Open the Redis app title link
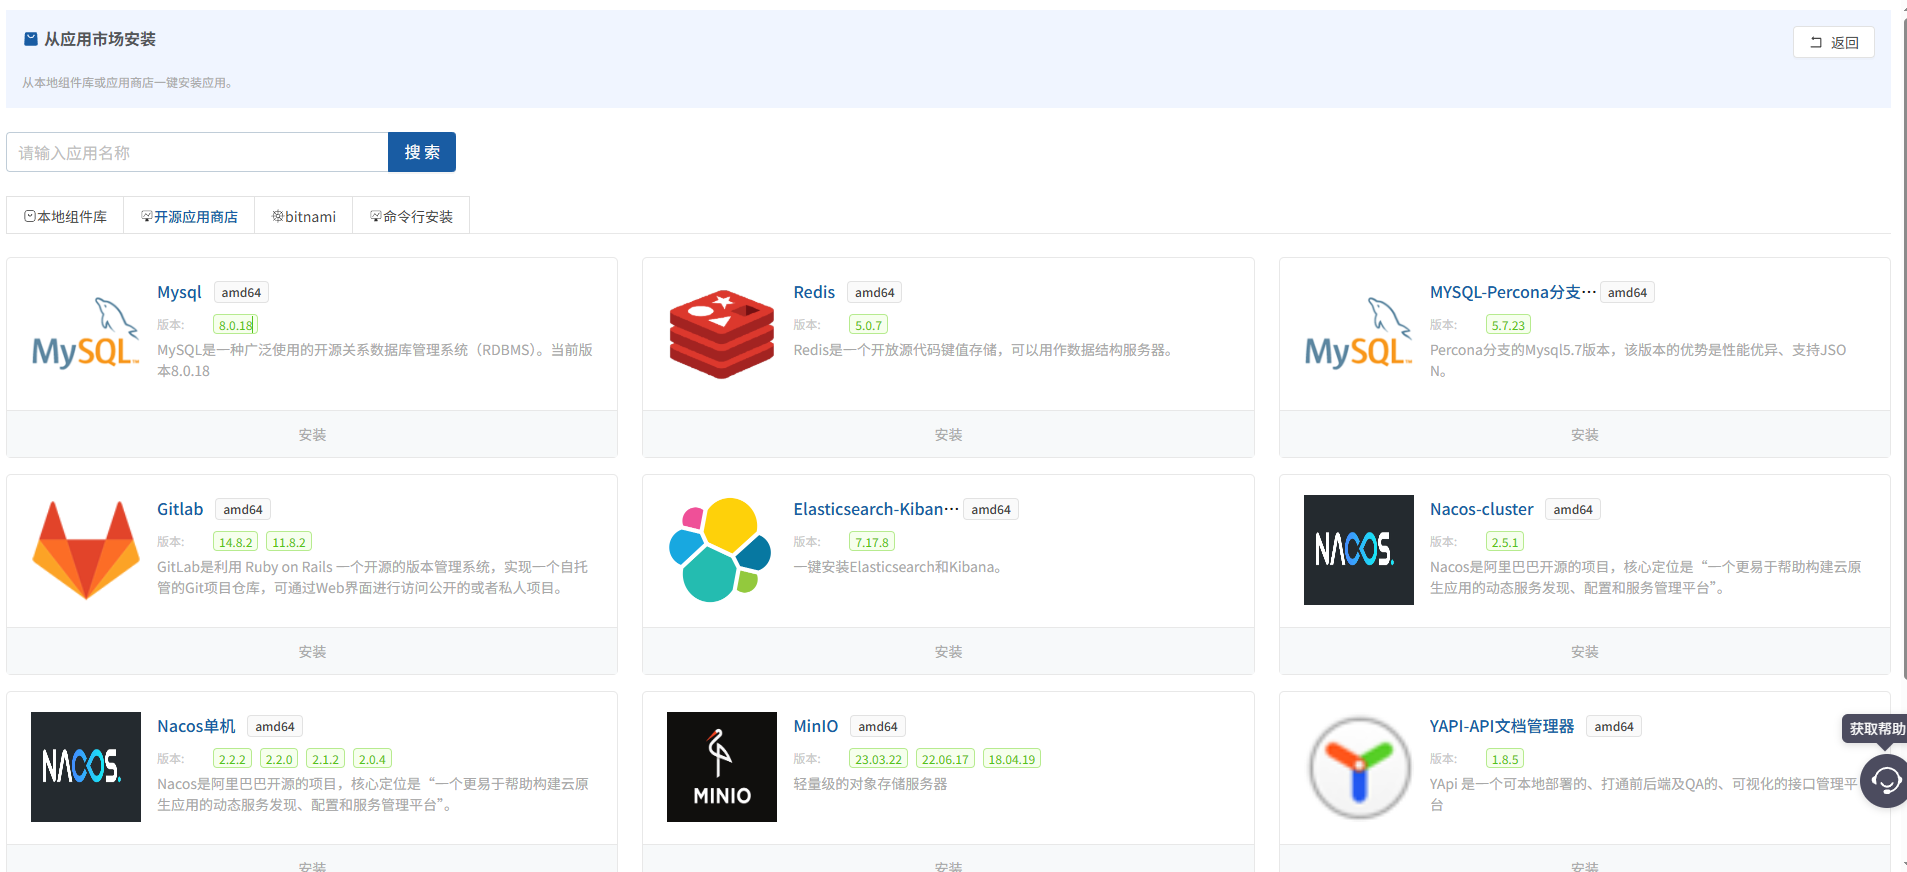Image resolution: width=1907 pixels, height=872 pixels. [x=814, y=292]
